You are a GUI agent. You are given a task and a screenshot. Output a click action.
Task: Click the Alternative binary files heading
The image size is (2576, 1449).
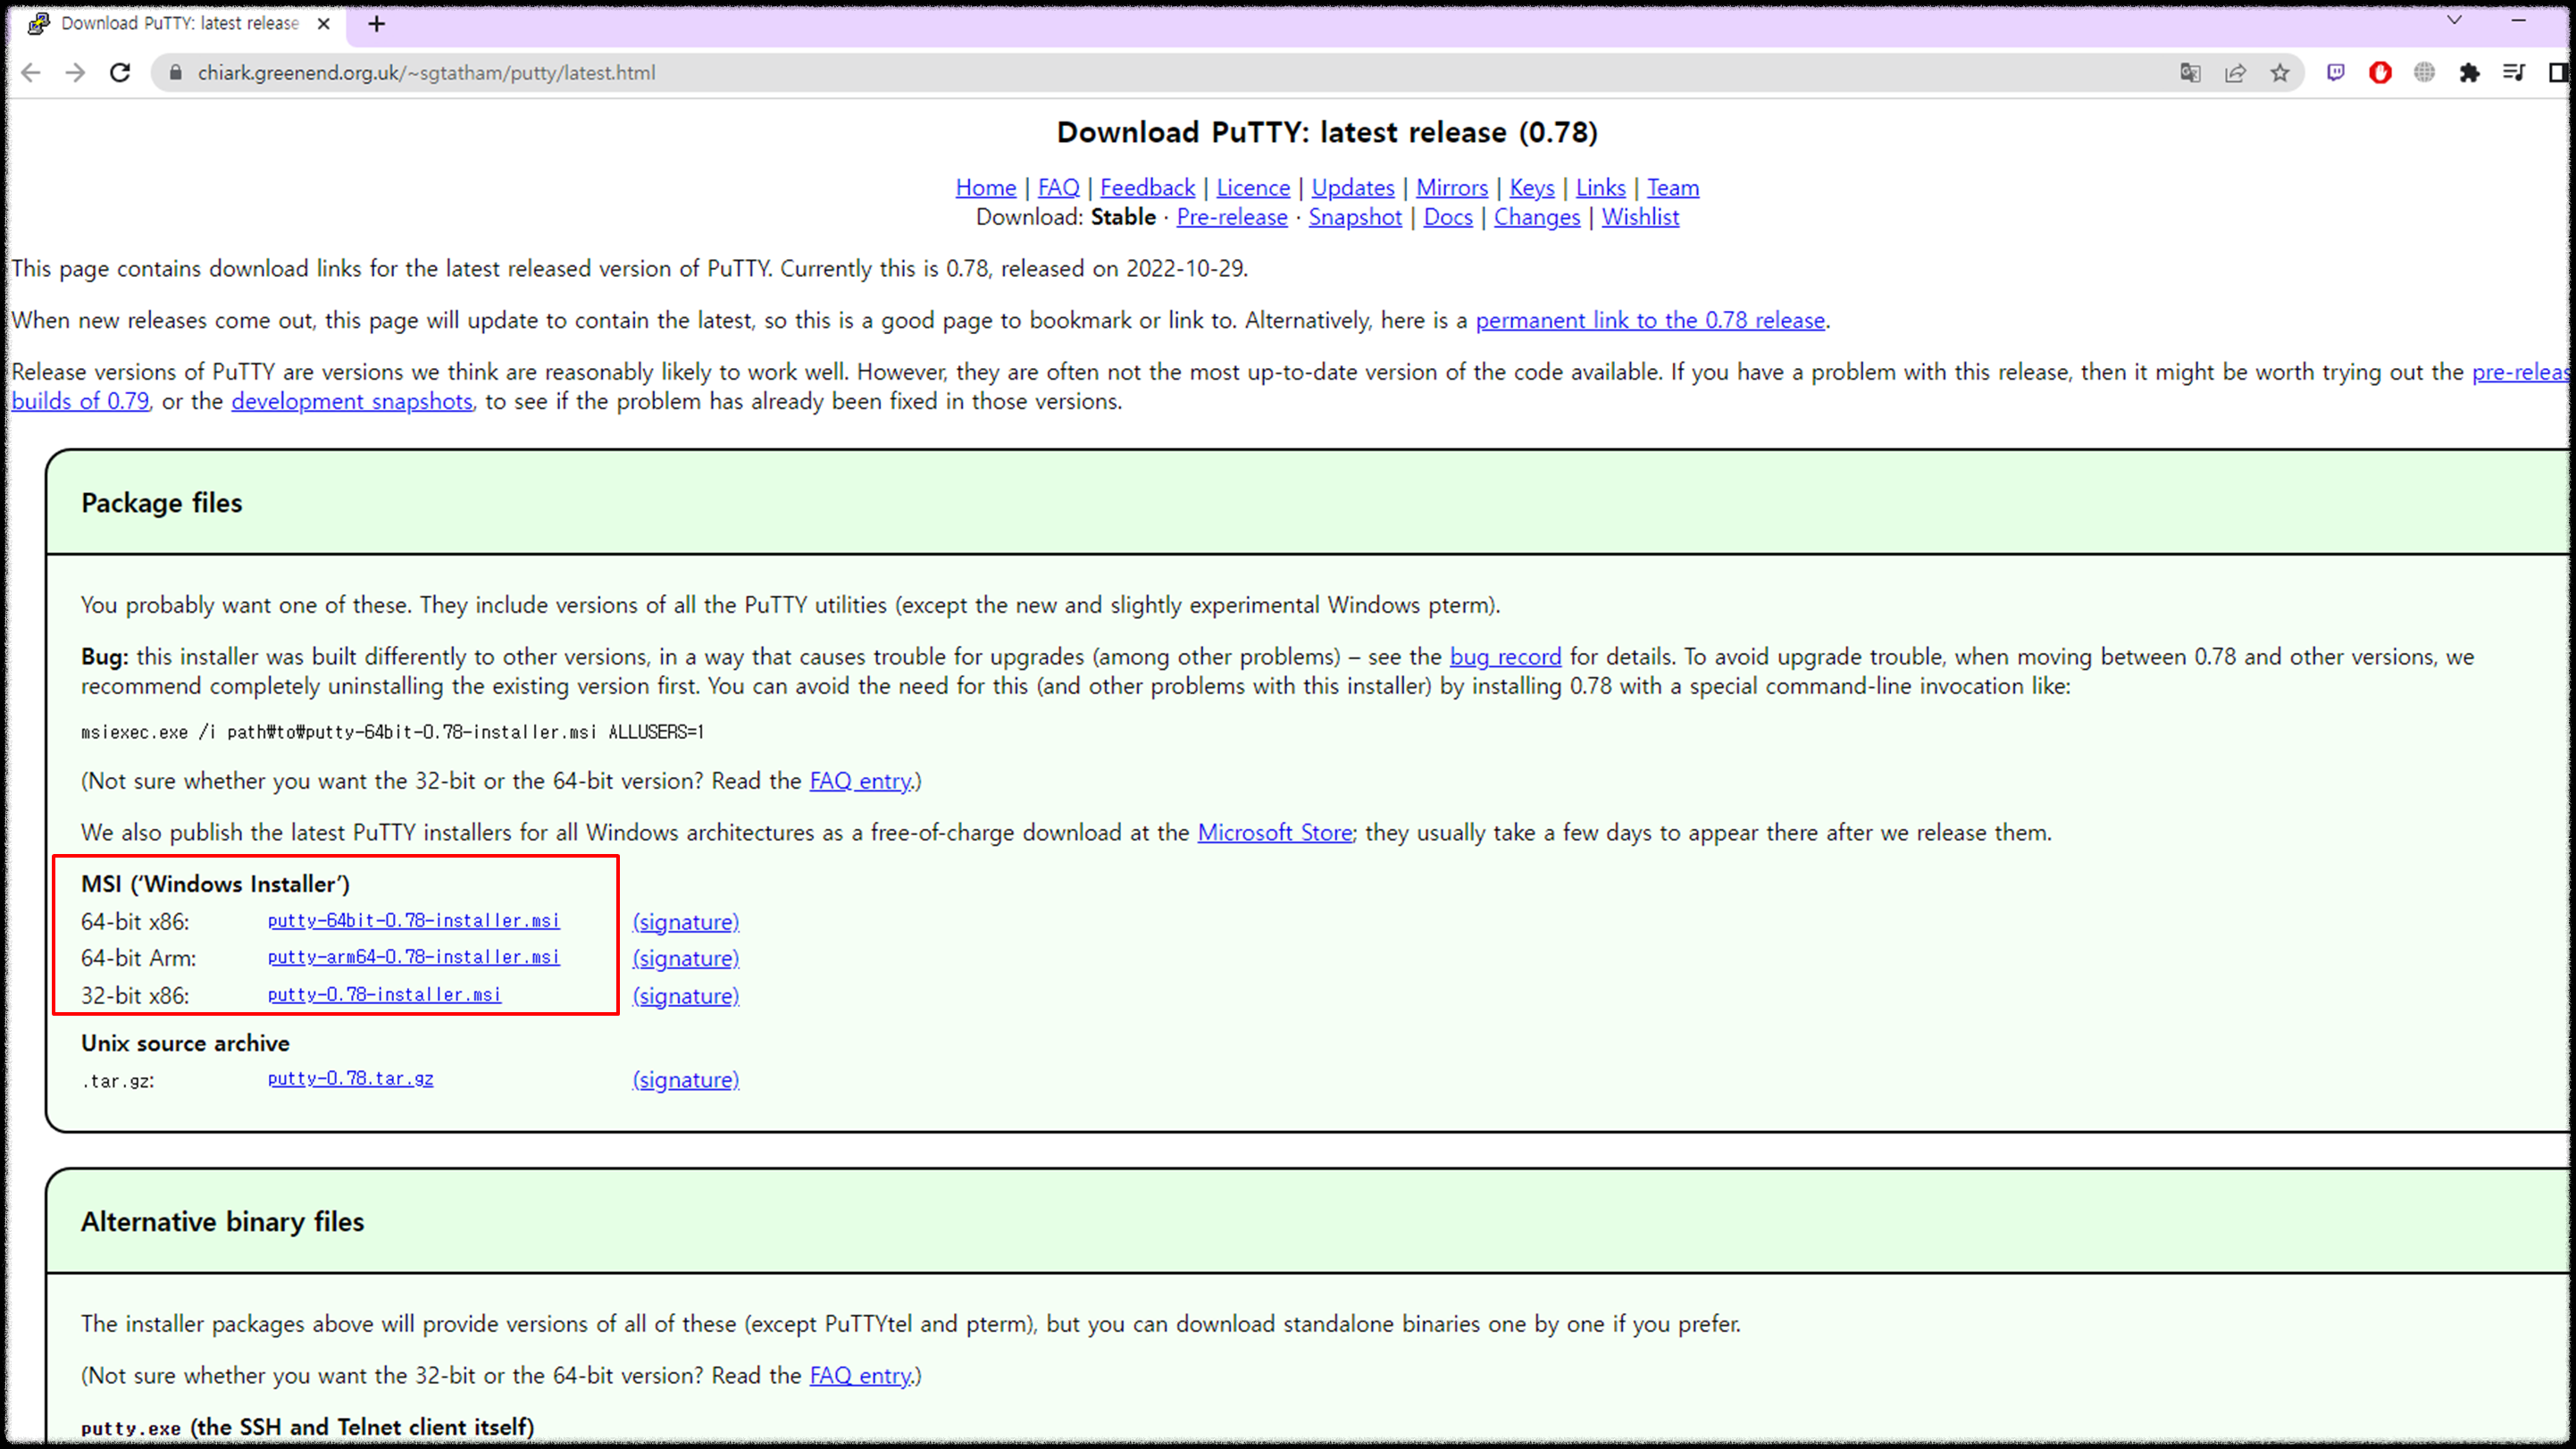pos(222,1222)
